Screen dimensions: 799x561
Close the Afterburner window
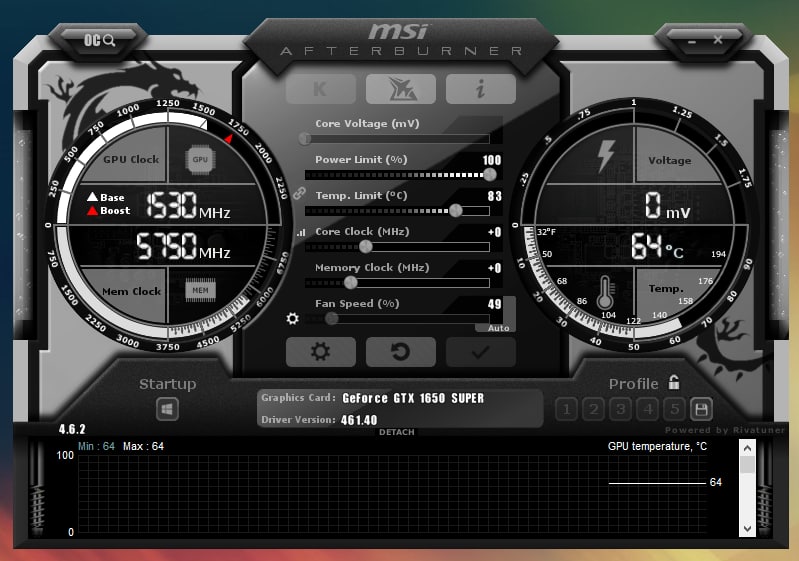tap(718, 39)
